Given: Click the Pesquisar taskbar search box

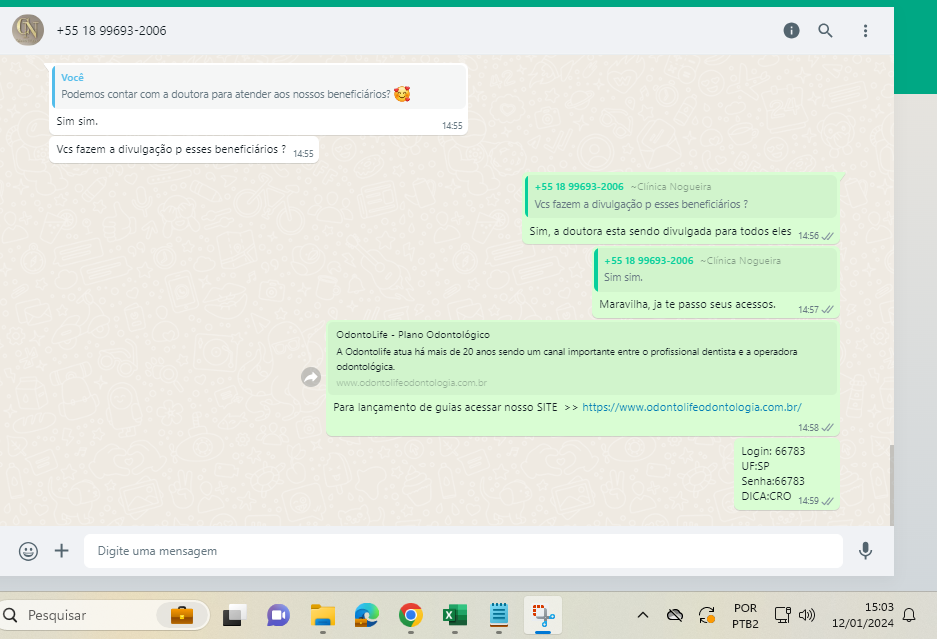Looking at the screenshot, I should coord(100,614).
